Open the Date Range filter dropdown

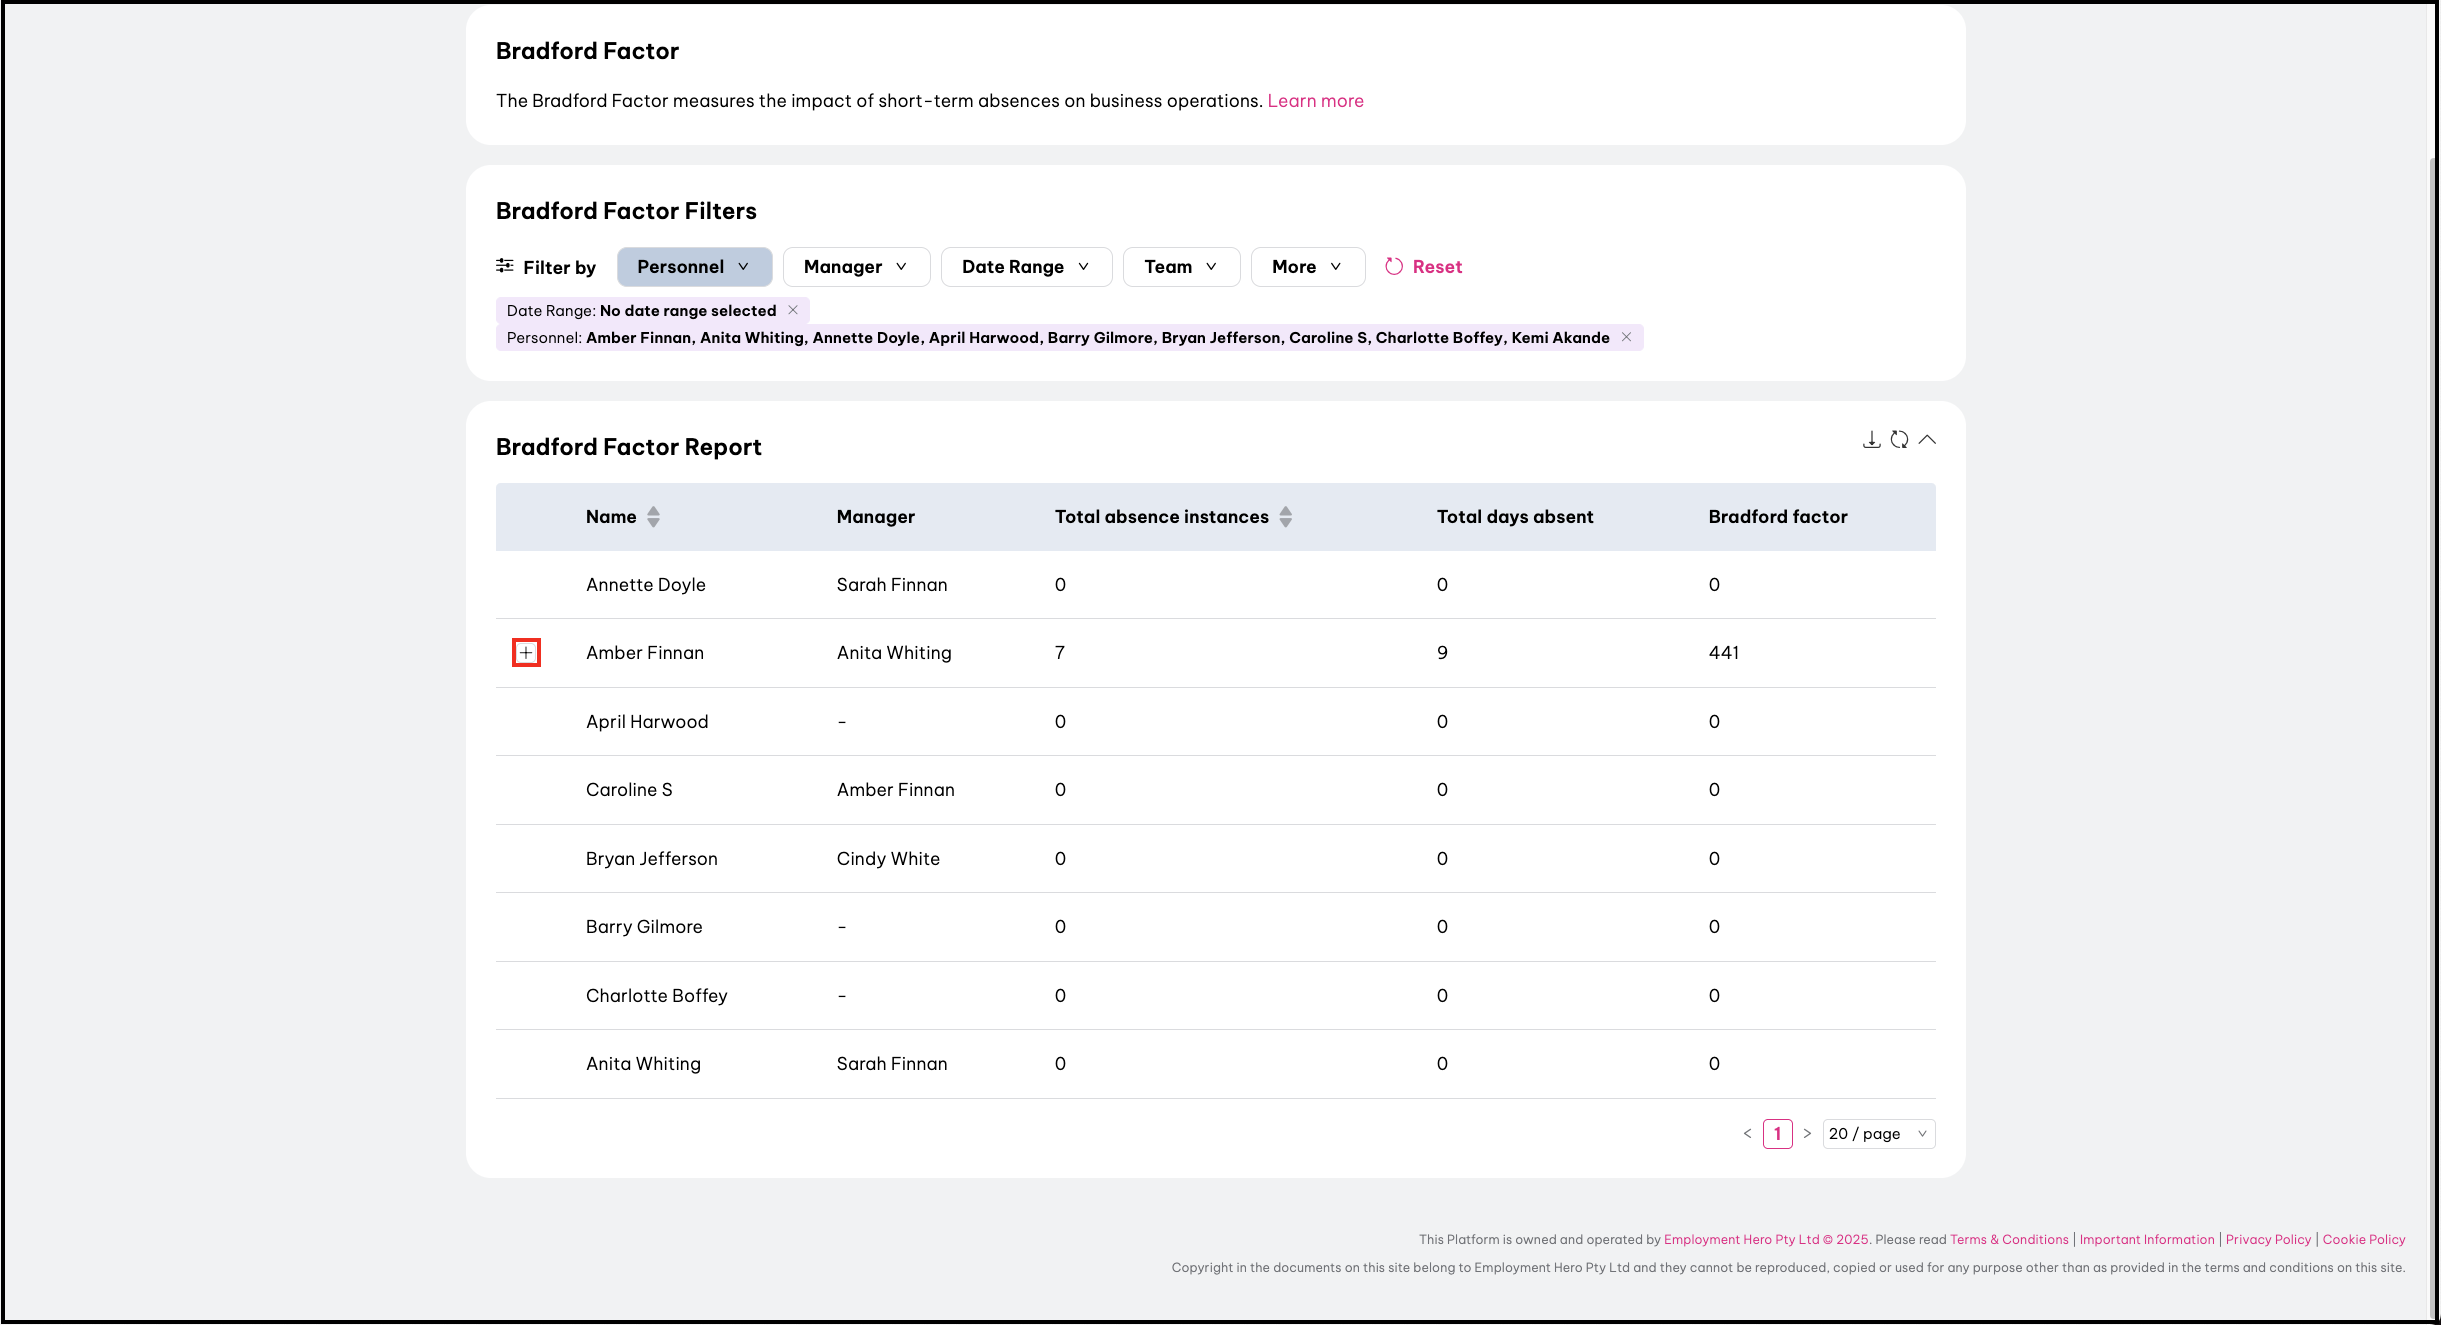click(1025, 267)
